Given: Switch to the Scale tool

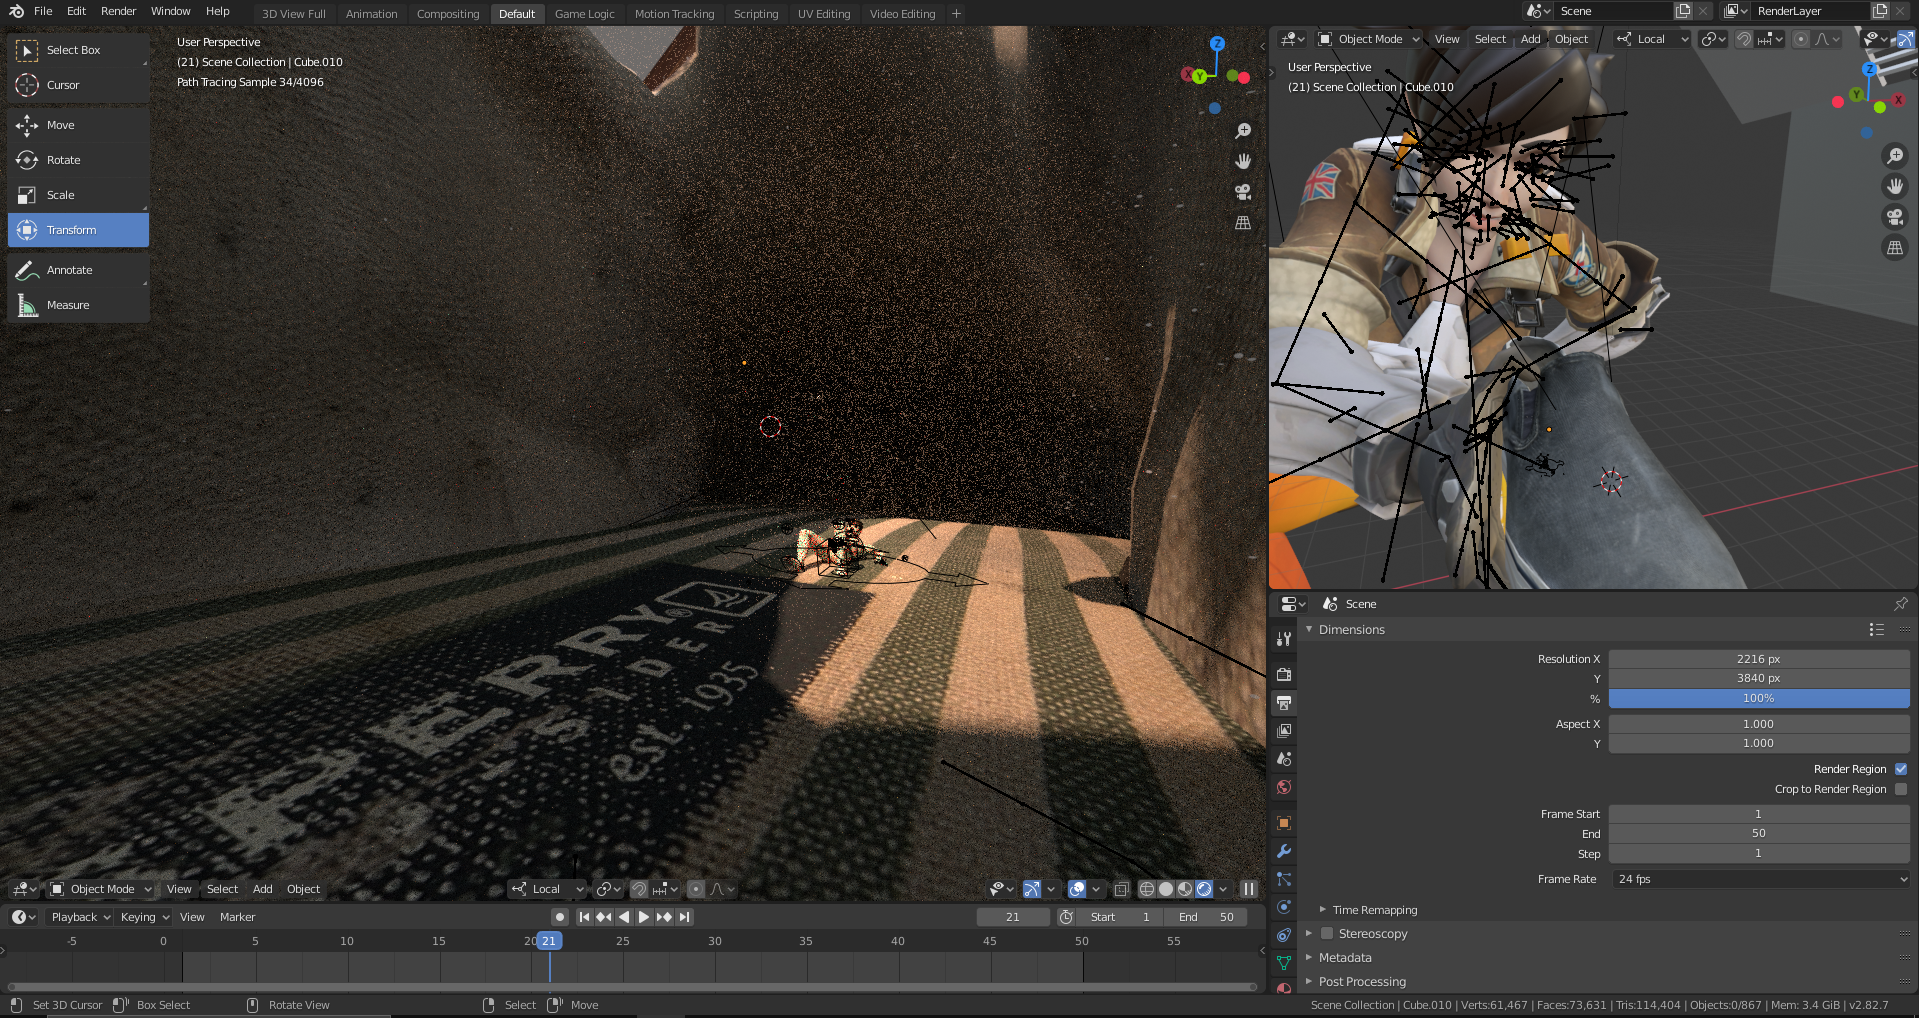Looking at the screenshot, I should pos(78,195).
